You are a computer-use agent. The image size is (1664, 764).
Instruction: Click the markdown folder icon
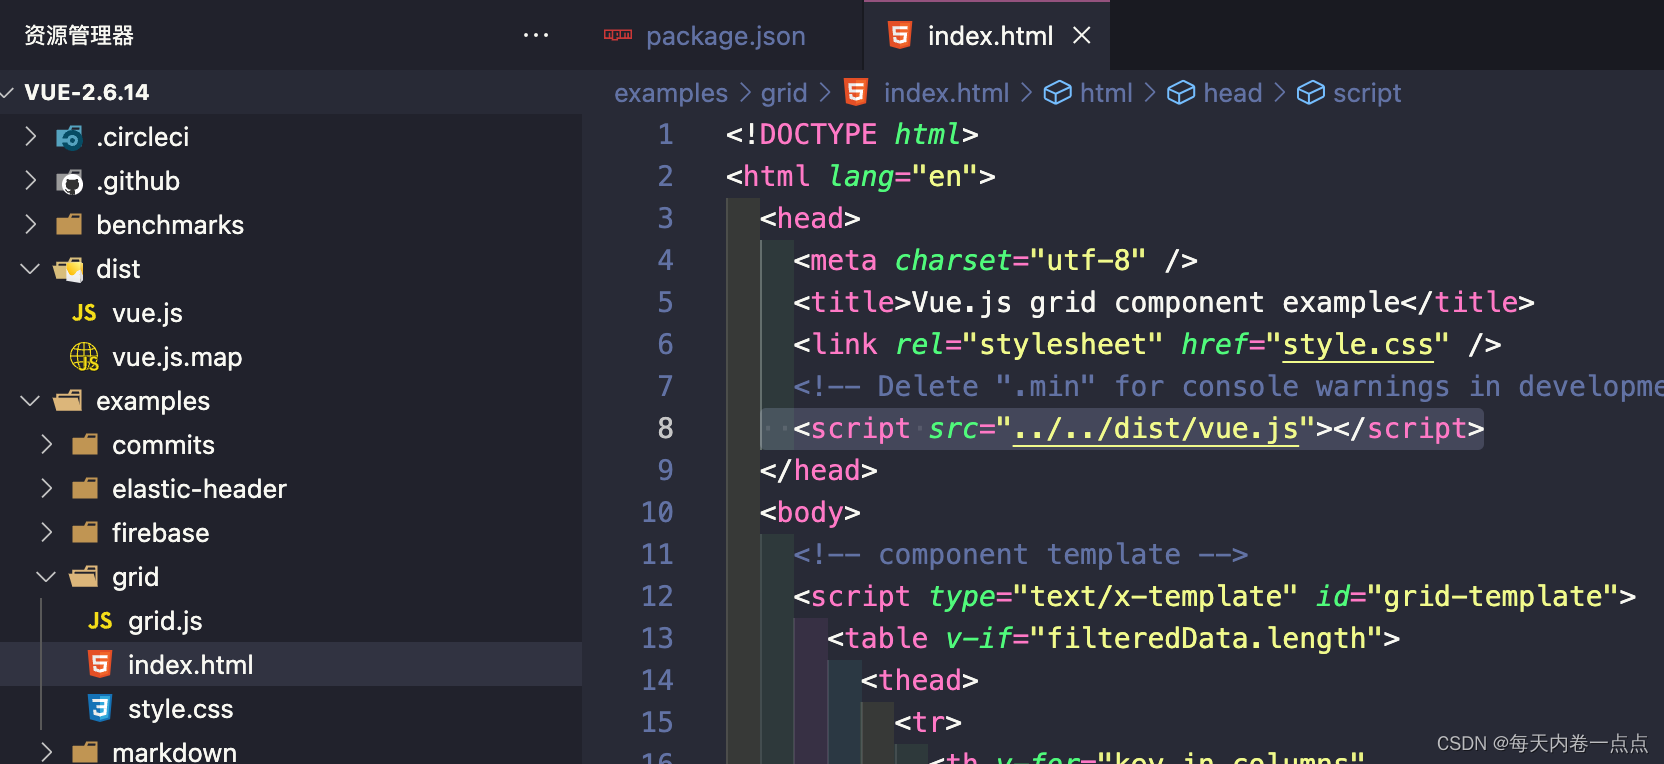[x=85, y=752]
